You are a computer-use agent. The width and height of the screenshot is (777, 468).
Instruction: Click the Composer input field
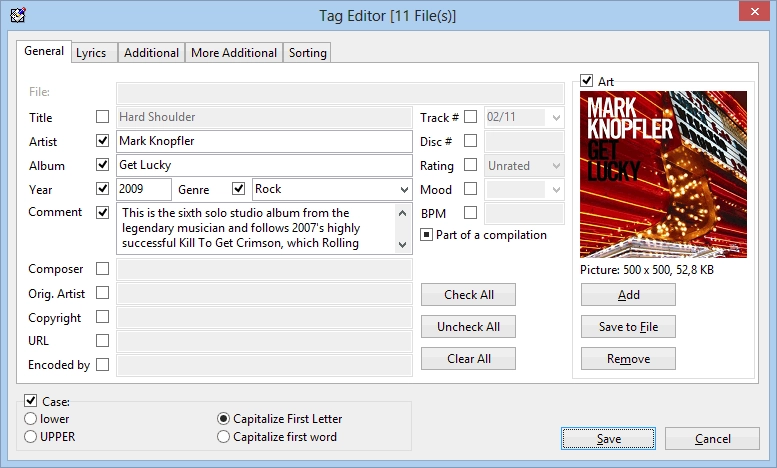264,269
